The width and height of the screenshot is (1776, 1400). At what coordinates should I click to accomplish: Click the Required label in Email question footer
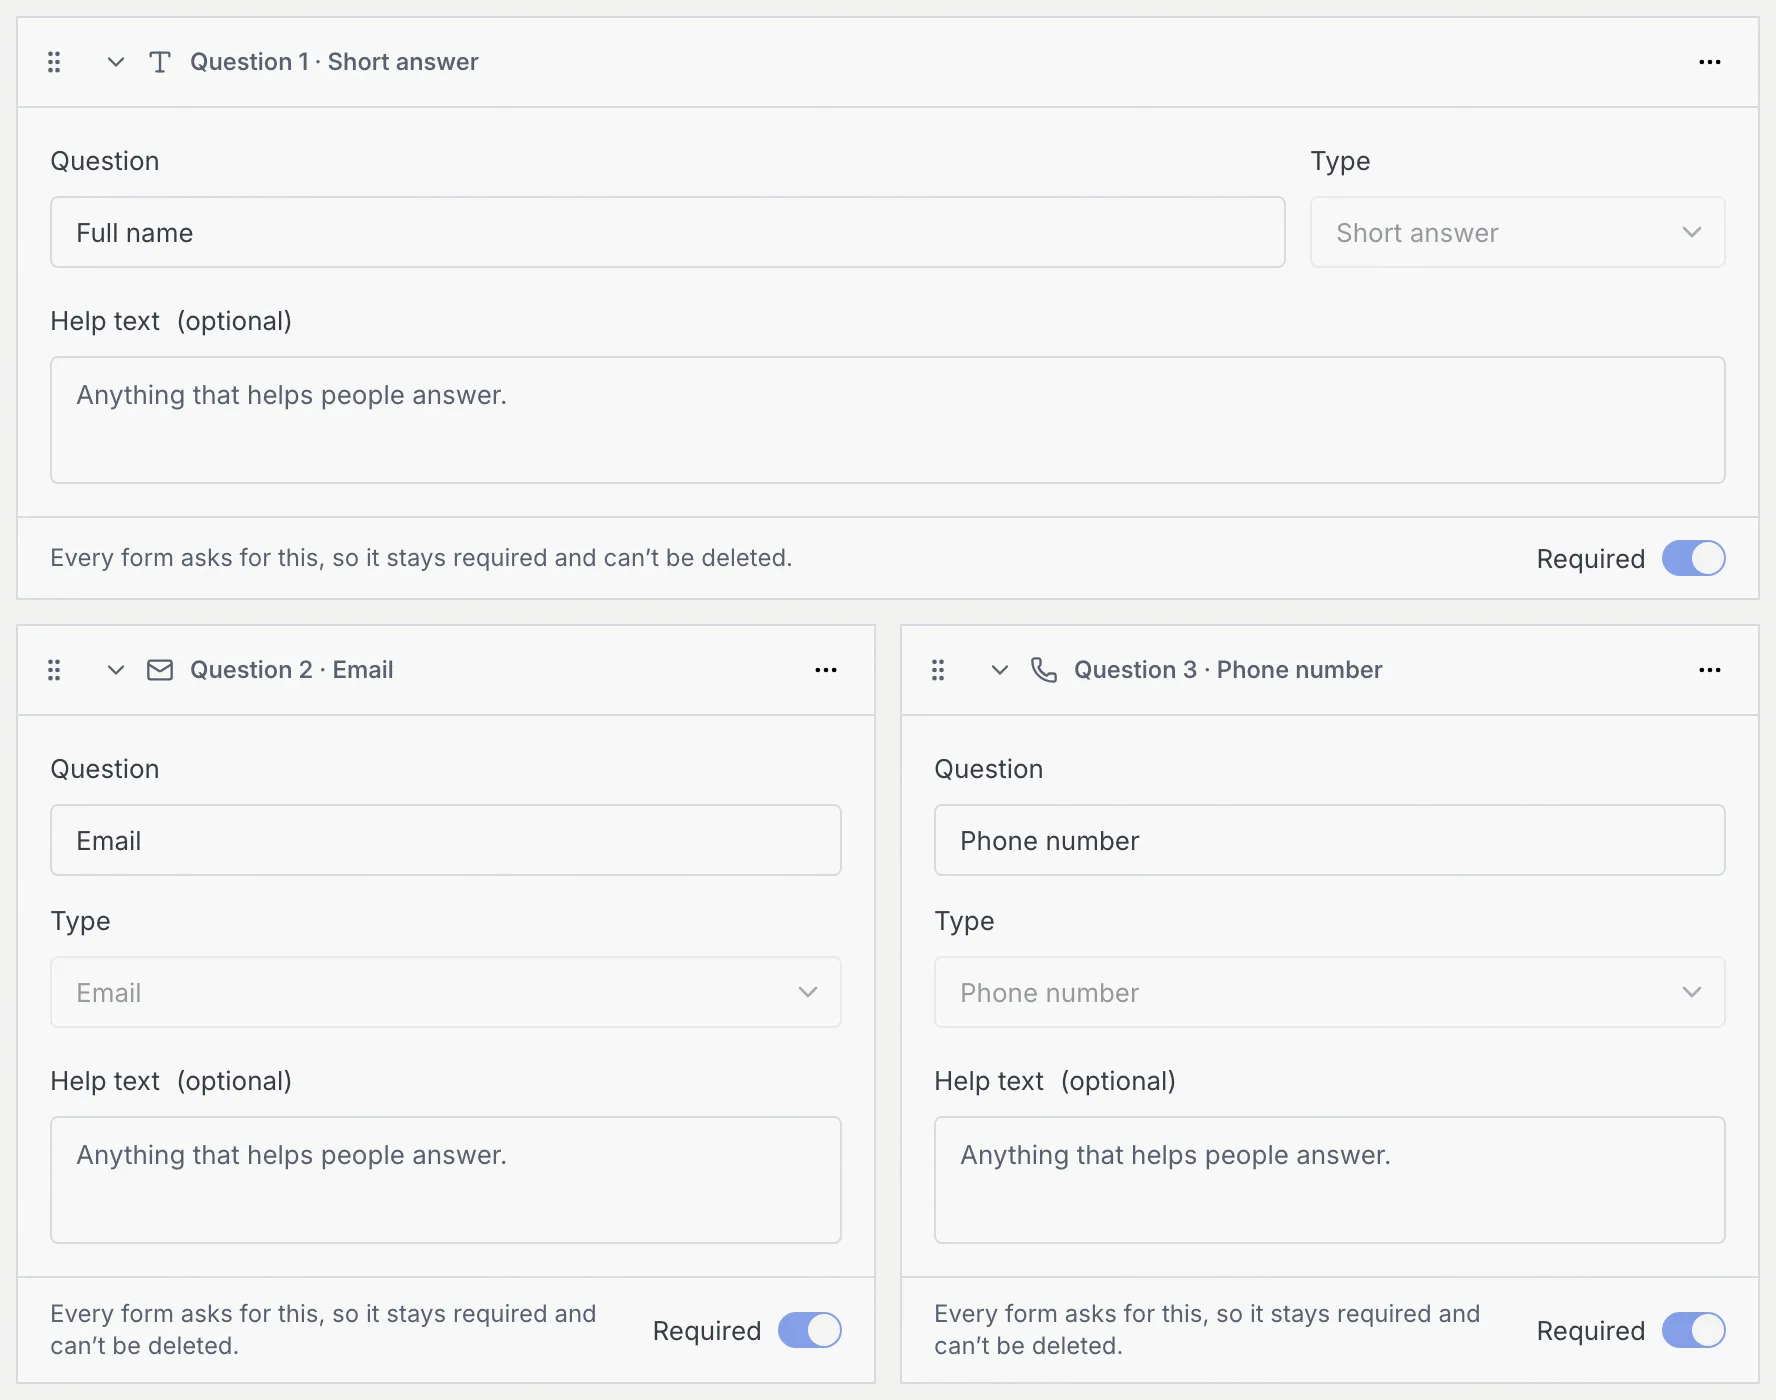[x=707, y=1331]
